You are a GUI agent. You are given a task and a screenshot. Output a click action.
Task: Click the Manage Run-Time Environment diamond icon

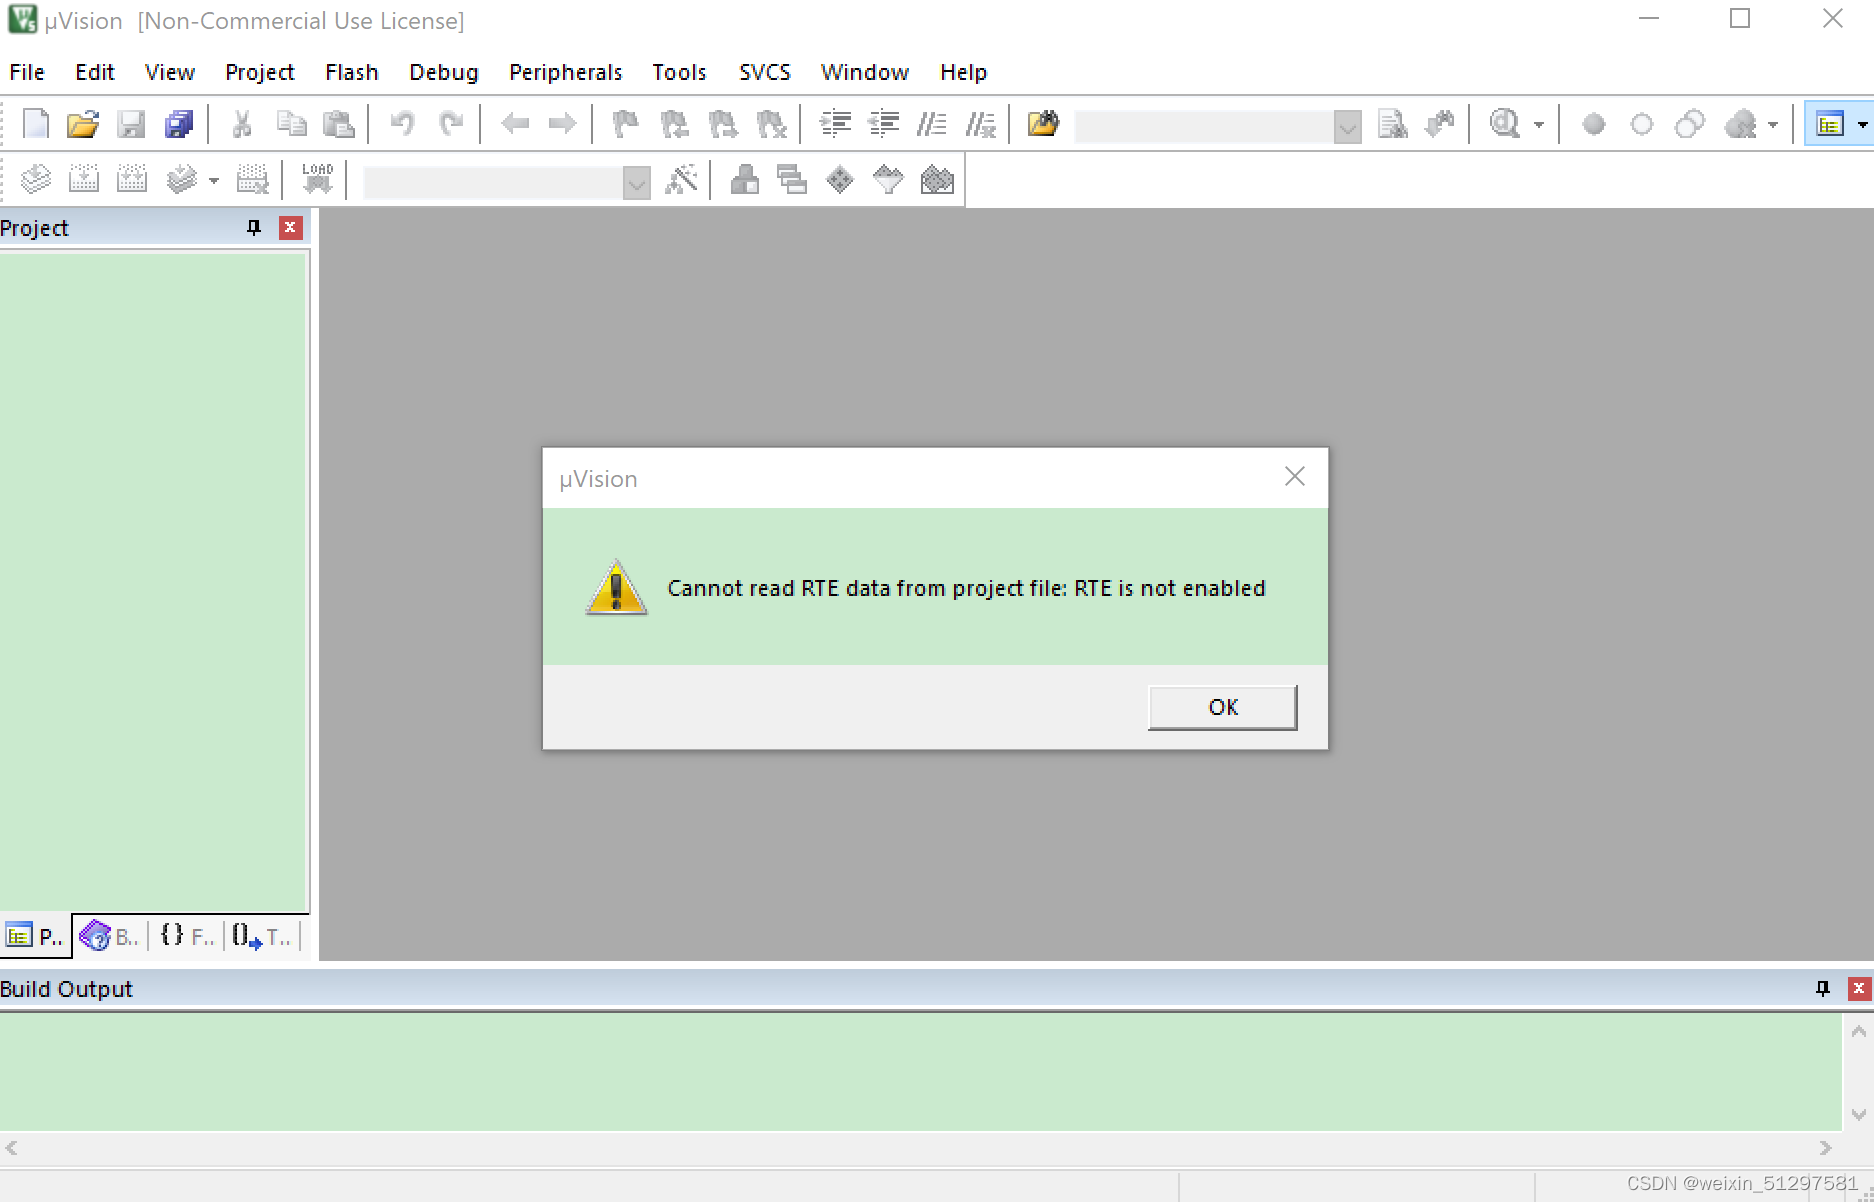click(840, 180)
